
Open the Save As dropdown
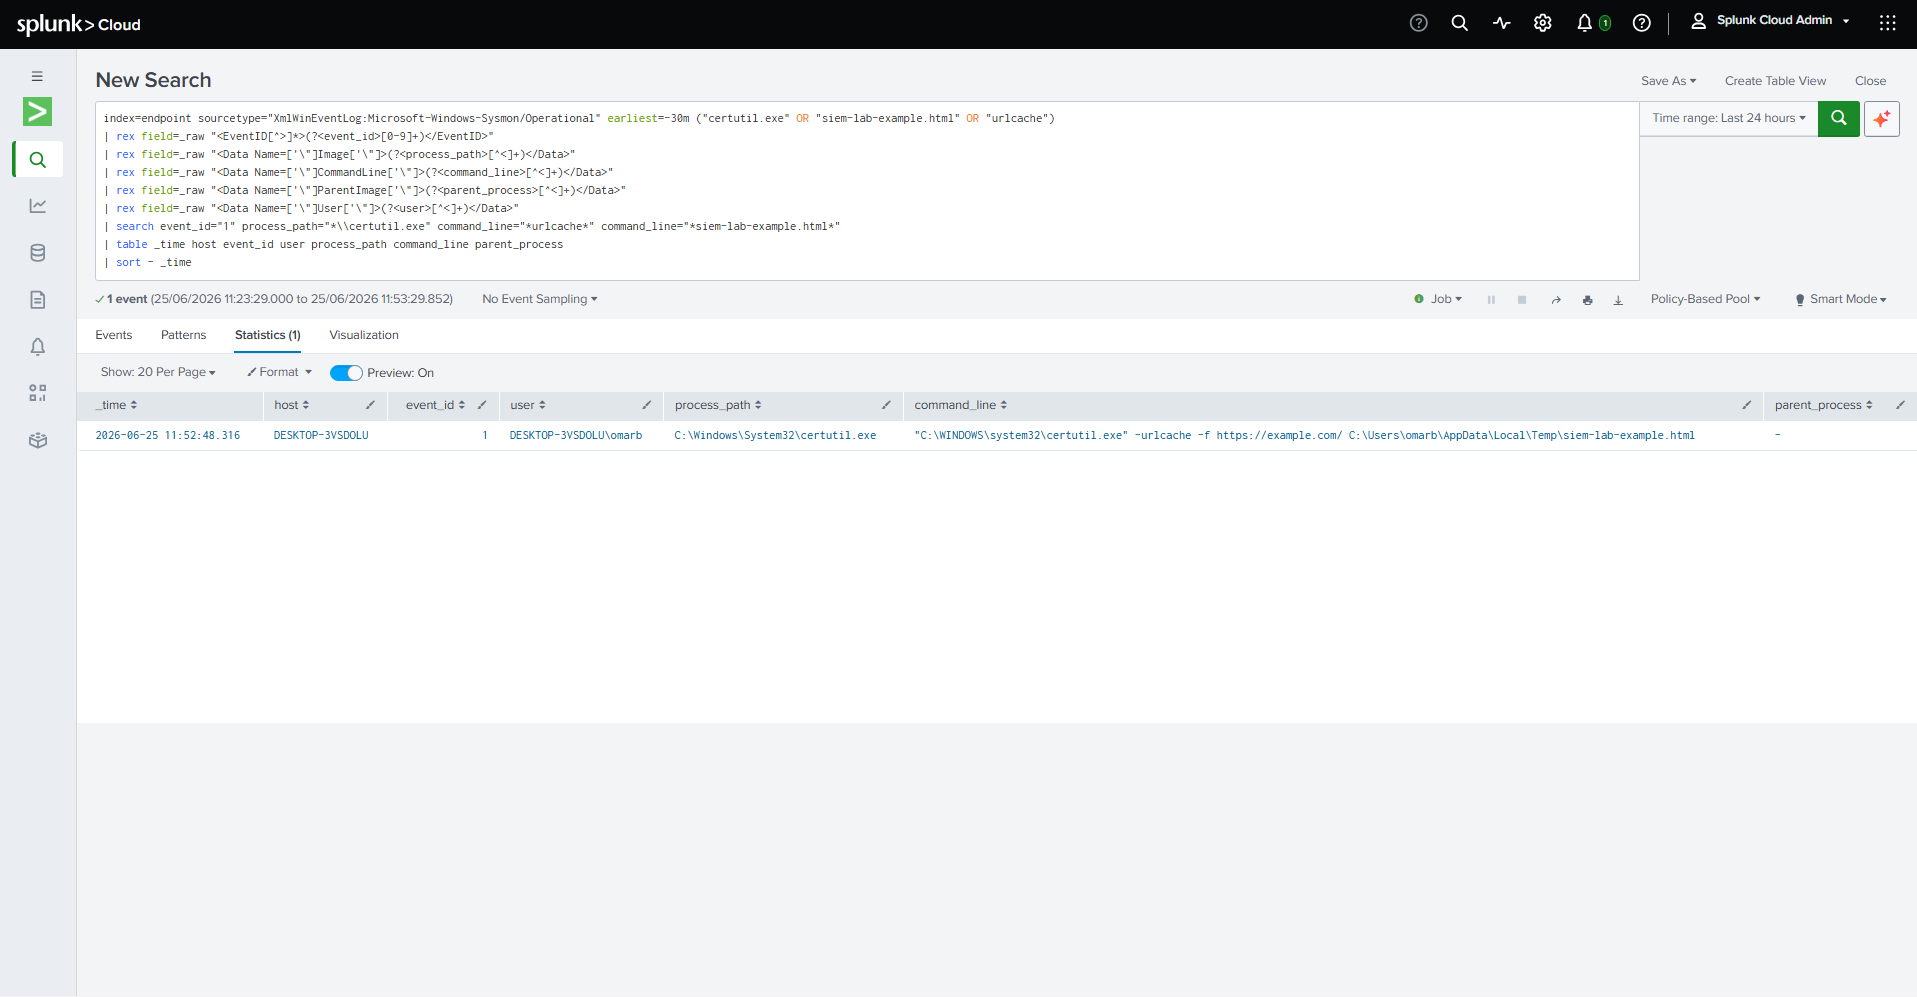point(1668,81)
